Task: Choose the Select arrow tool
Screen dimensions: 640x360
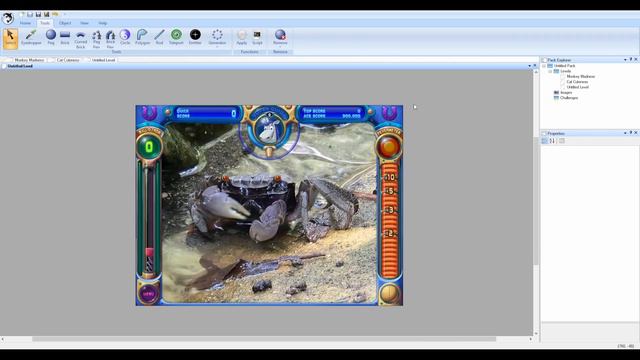Action: coord(10,38)
